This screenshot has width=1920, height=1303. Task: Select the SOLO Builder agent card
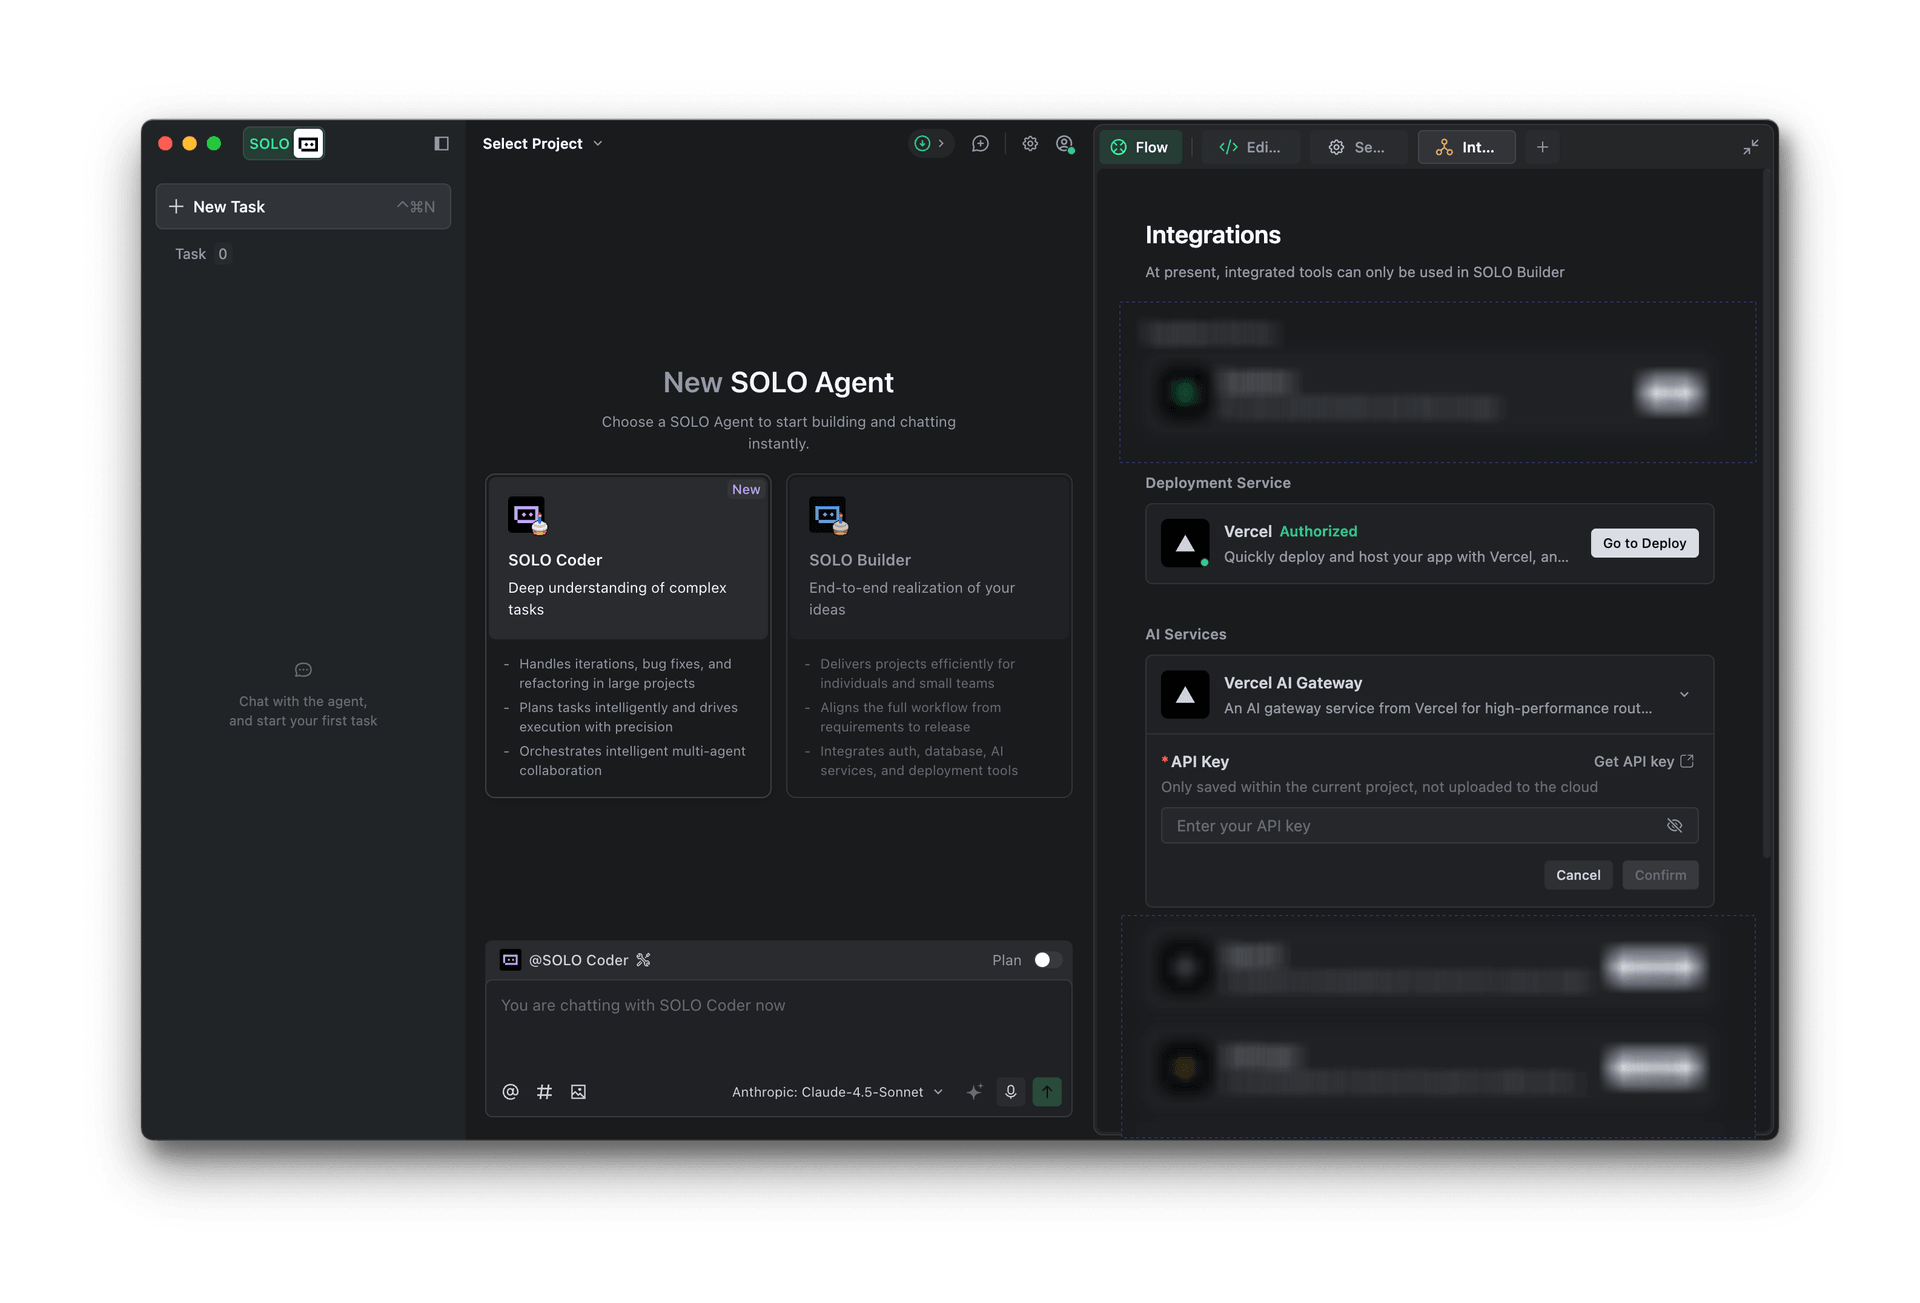(x=929, y=636)
